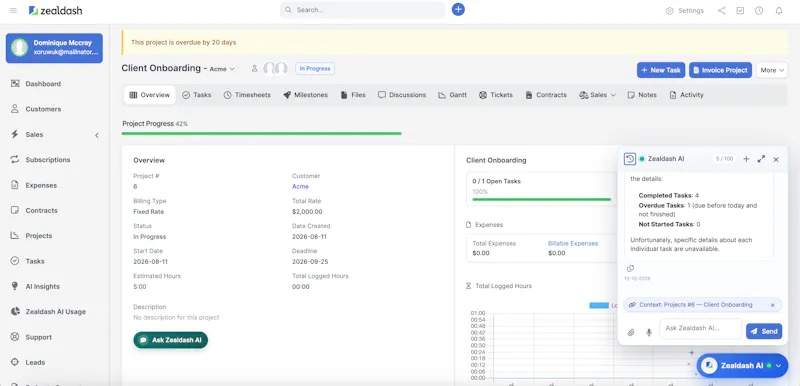Switch to the Files tab
Viewport: 800px width, 386px height.
tap(353, 95)
